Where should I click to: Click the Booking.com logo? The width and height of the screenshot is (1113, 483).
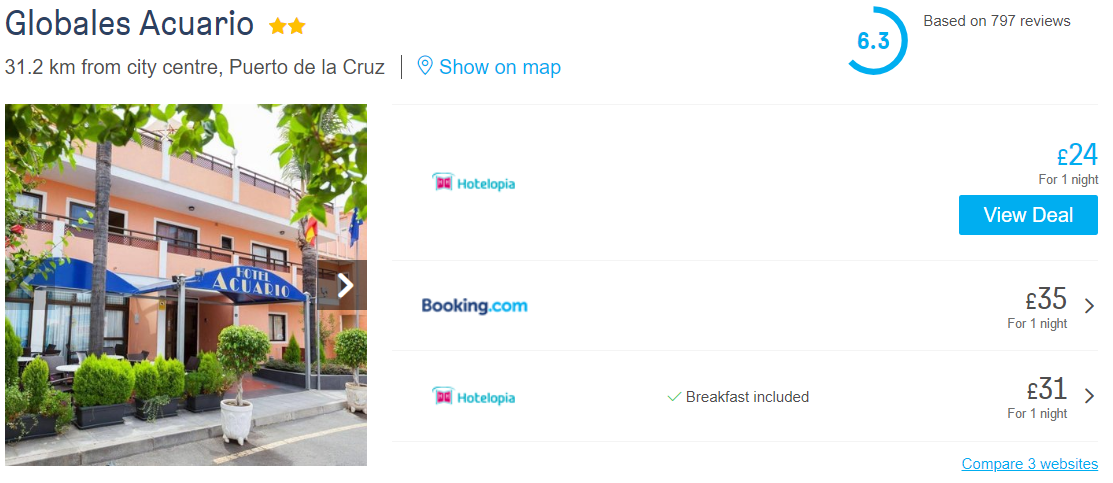(x=474, y=306)
